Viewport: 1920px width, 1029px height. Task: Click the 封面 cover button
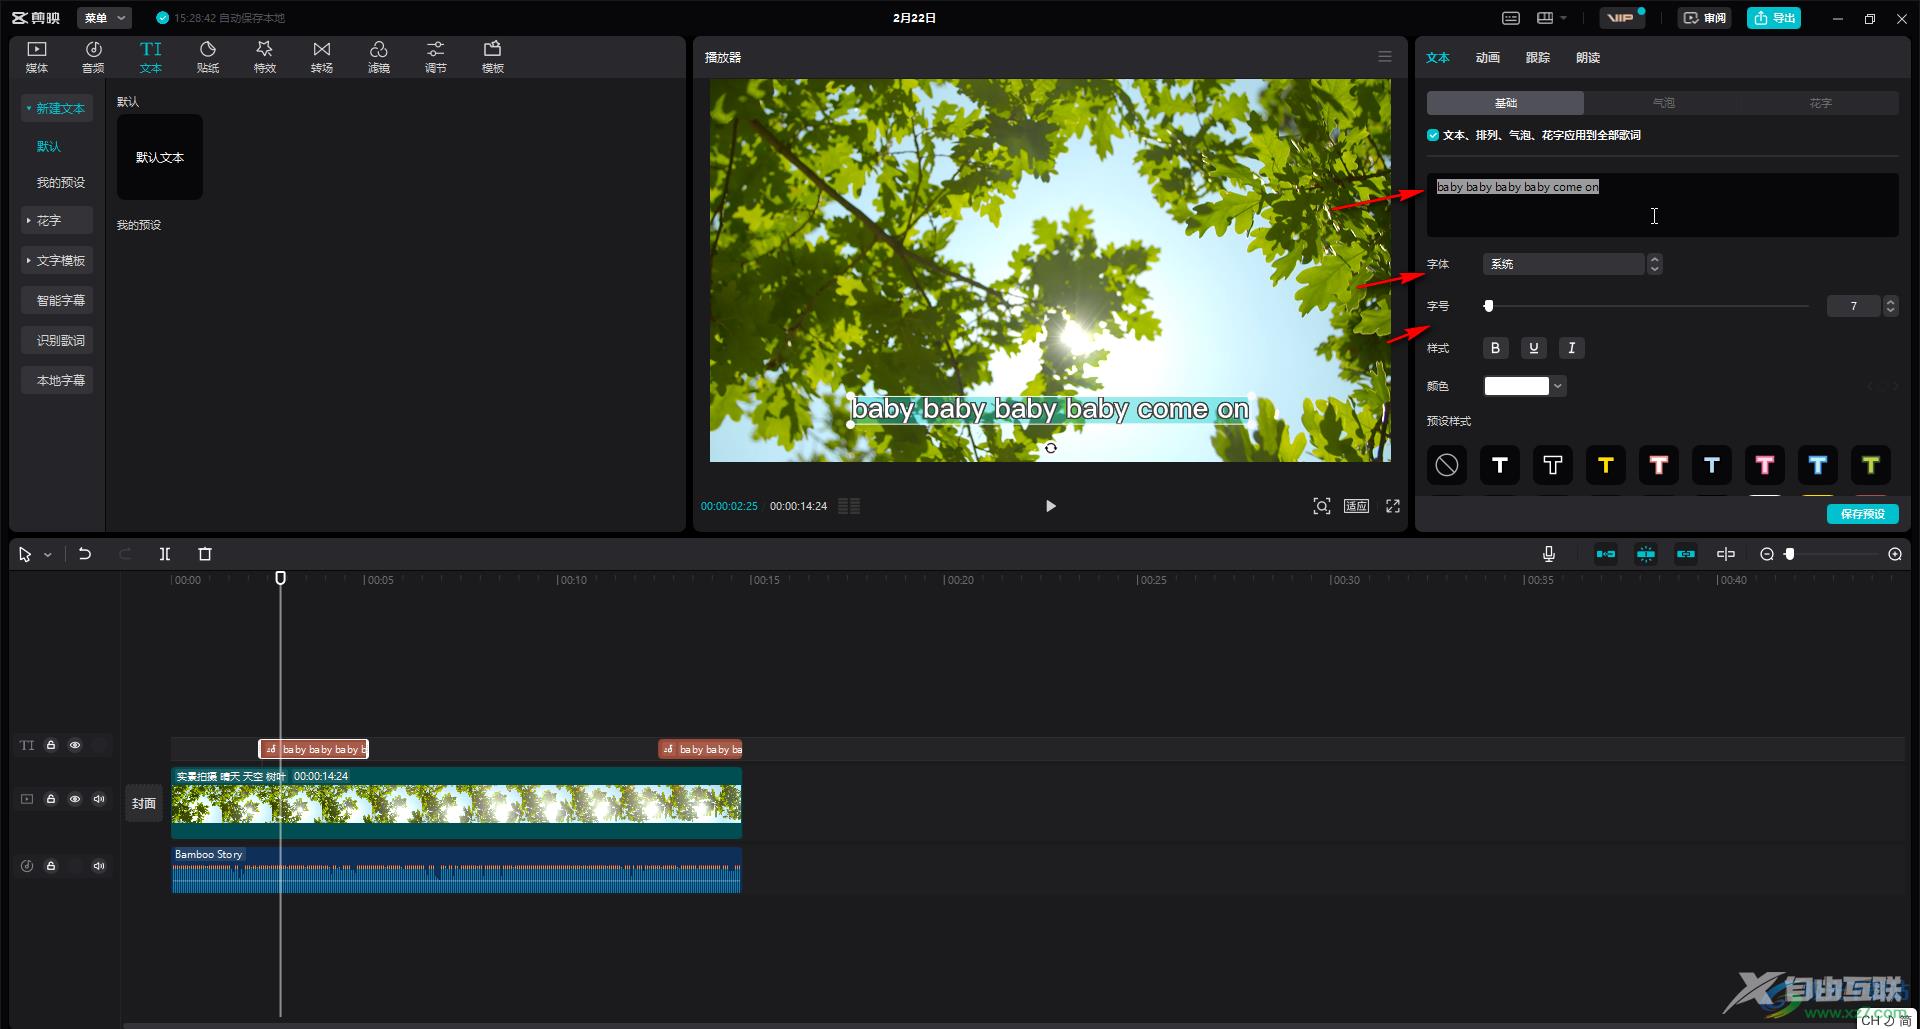[144, 803]
